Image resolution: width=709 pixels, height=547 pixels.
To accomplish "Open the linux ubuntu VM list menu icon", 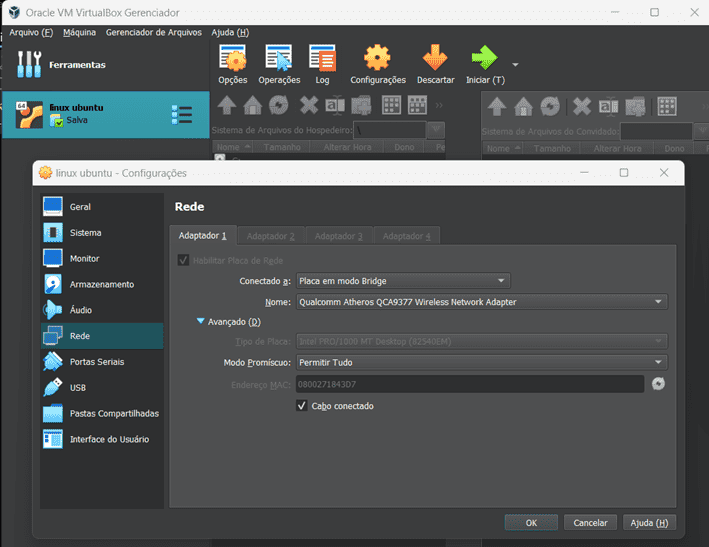I will 182,115.
